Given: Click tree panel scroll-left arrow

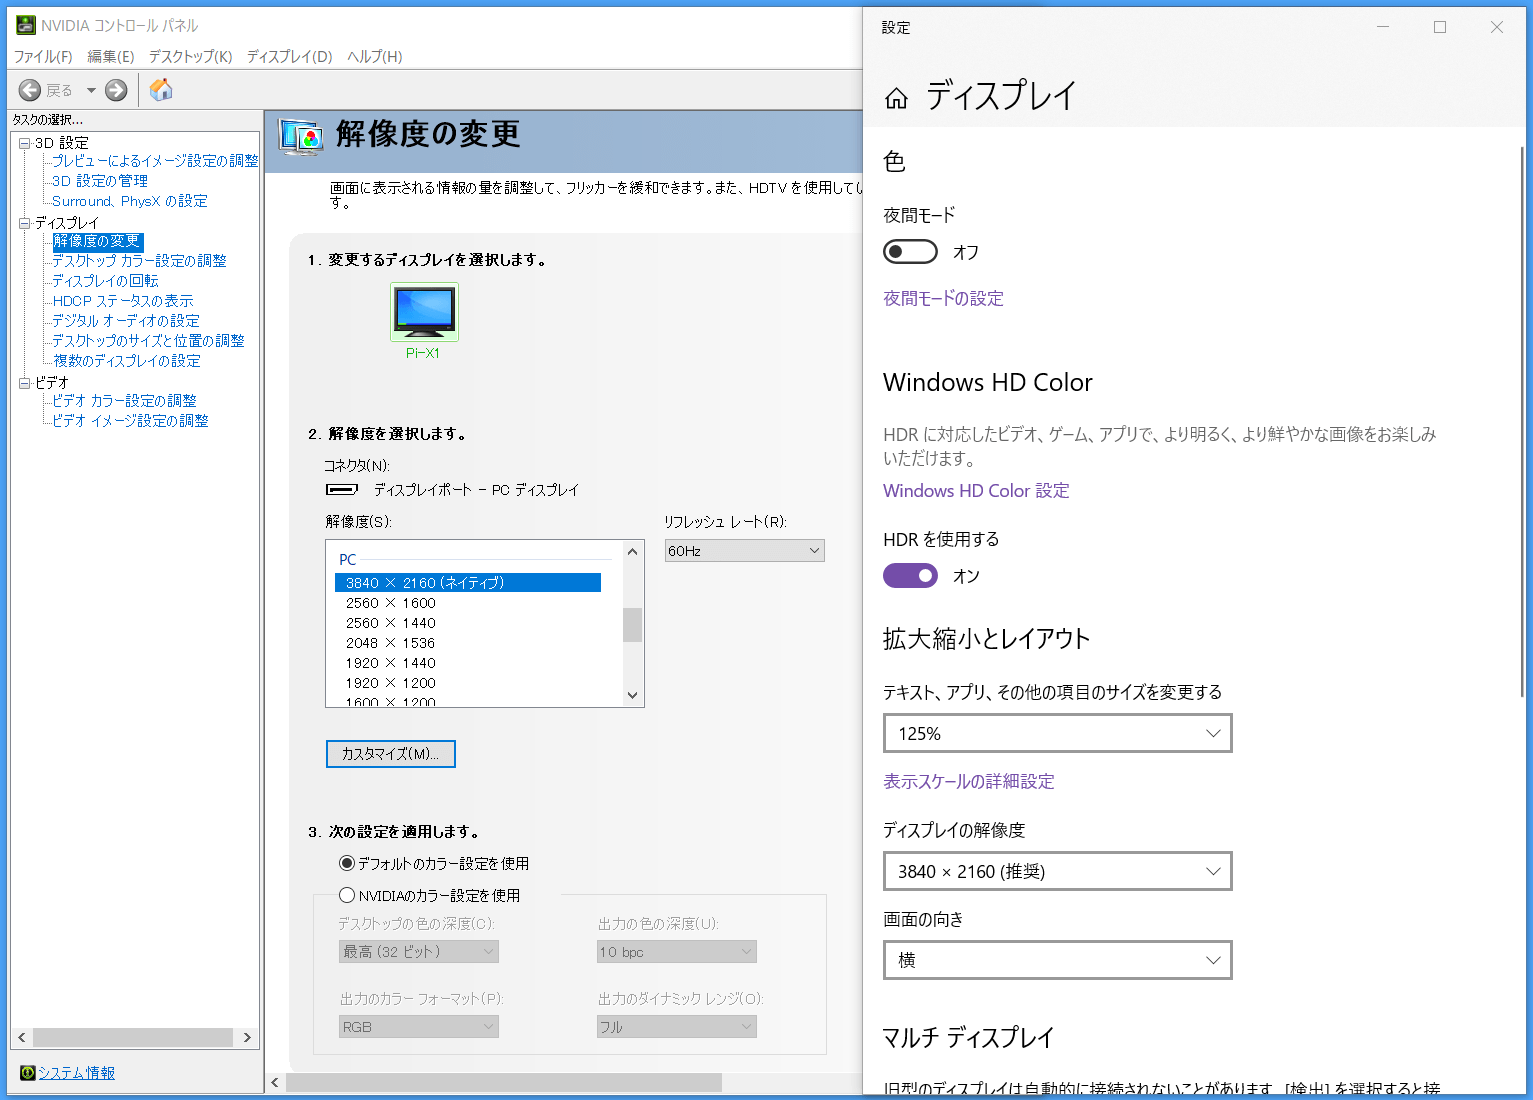Looking at the screenshot, I should [x=22, y=1038].
